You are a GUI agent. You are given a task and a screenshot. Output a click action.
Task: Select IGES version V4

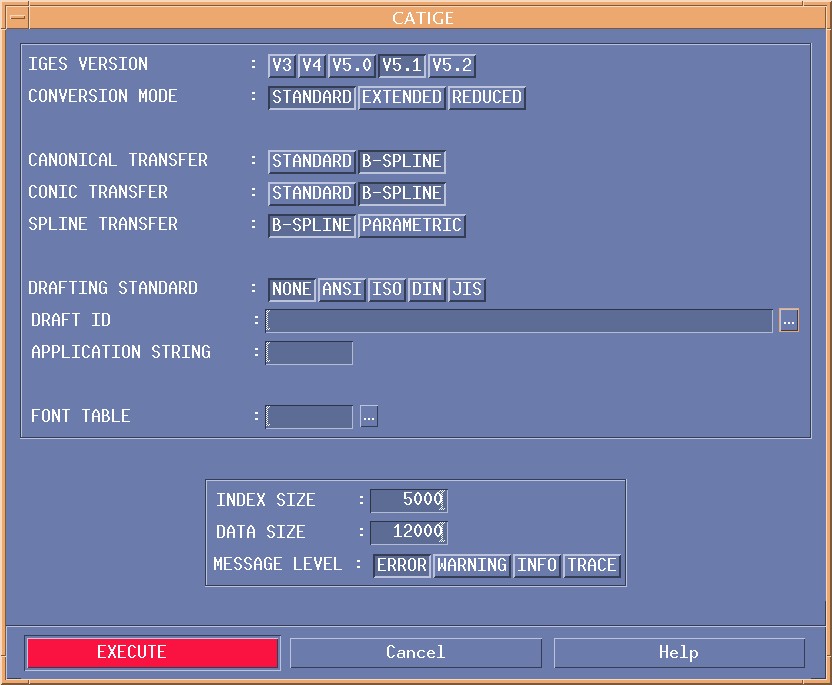click(x=312, y=65)
